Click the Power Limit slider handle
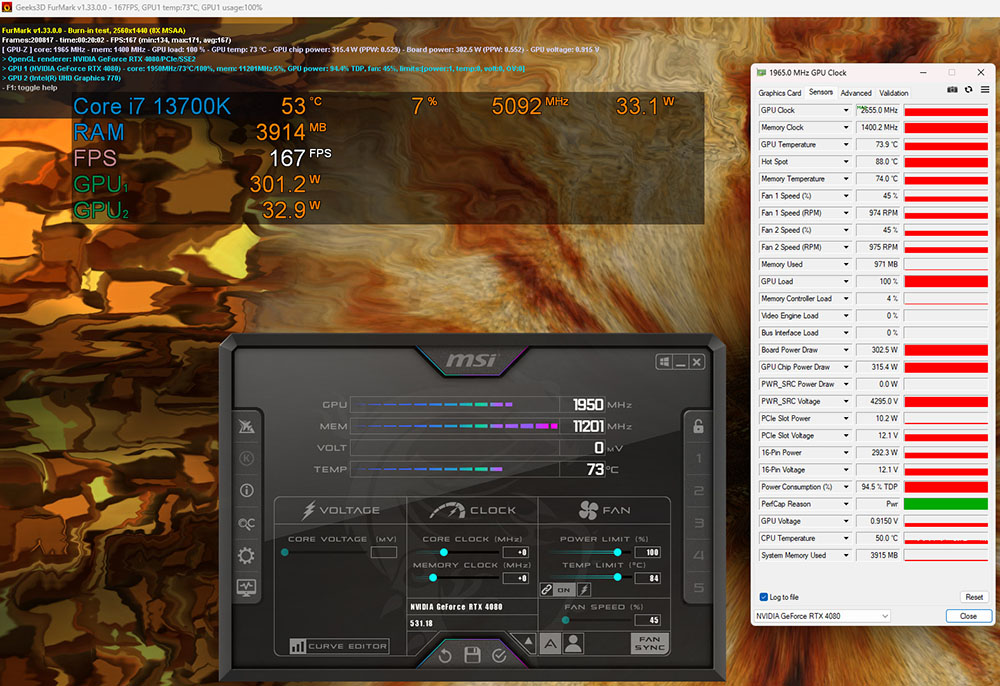Image resolution: width=1000 pixels, height=686 pixels. 617,552
